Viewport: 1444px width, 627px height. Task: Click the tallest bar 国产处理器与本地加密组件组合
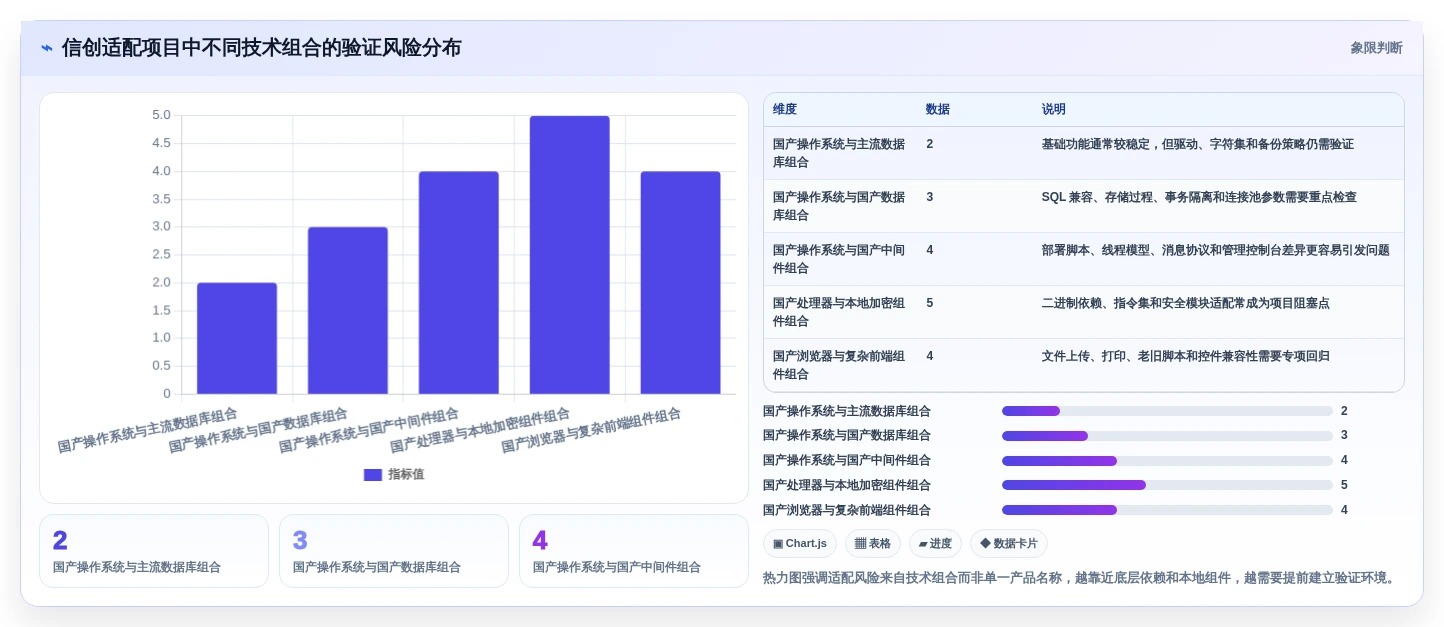point(570,255)
